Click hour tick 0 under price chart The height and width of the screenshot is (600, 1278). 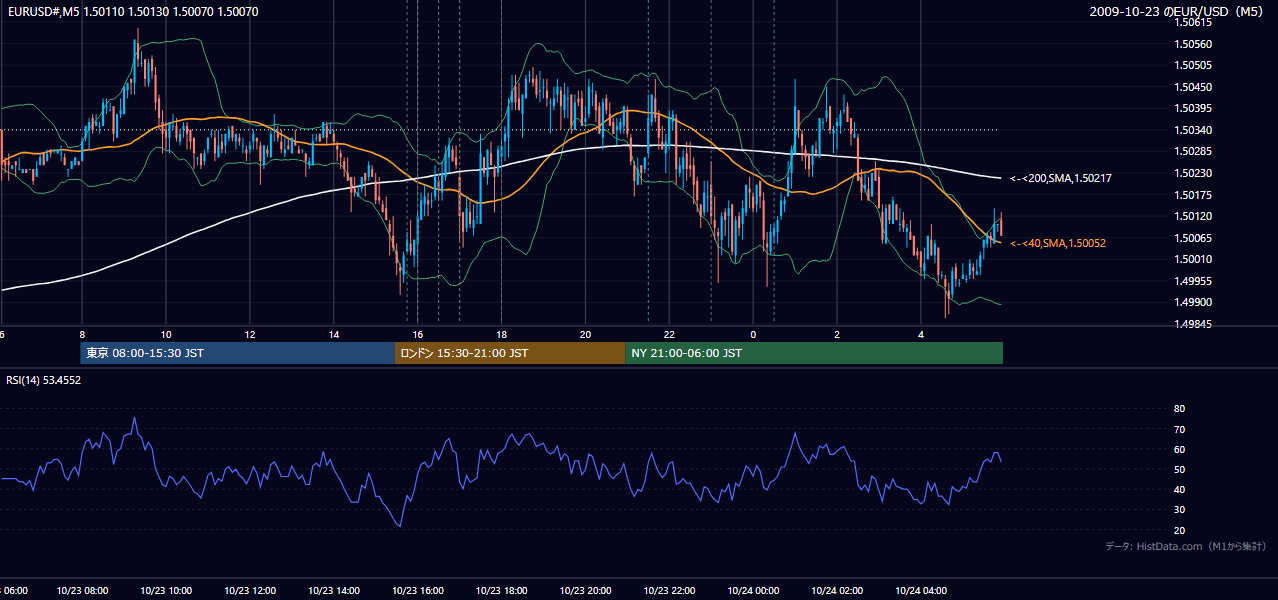point(753,334)
